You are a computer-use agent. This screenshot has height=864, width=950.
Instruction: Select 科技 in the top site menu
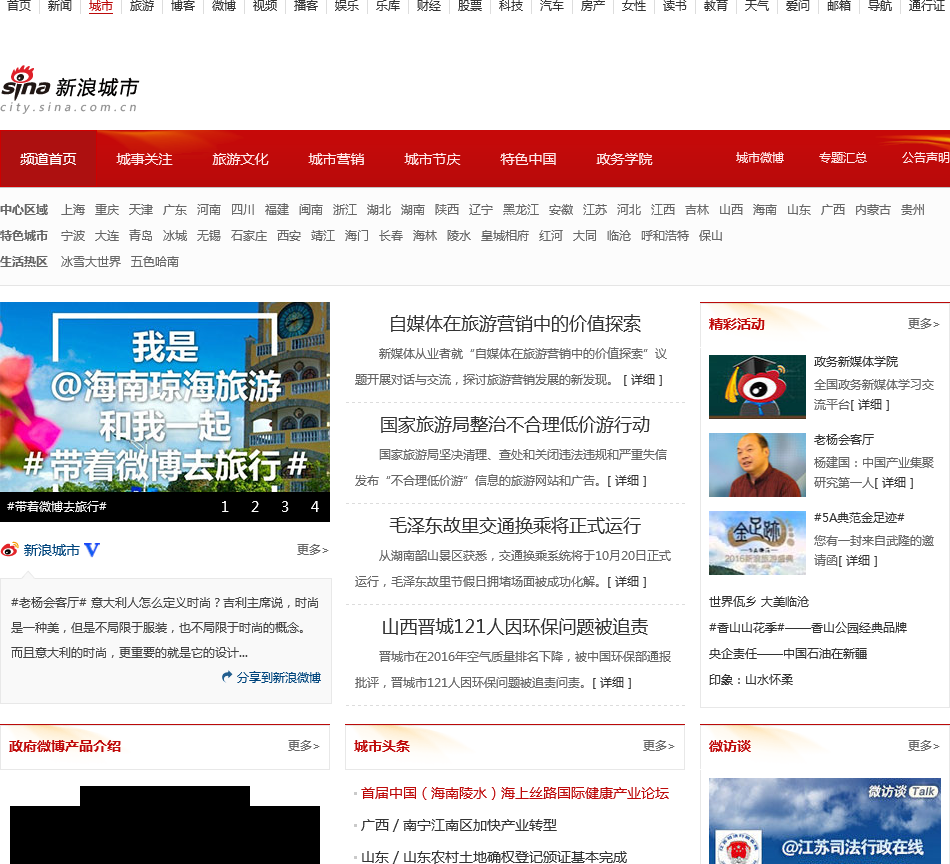pyautogui.click(x=510, y=6)
